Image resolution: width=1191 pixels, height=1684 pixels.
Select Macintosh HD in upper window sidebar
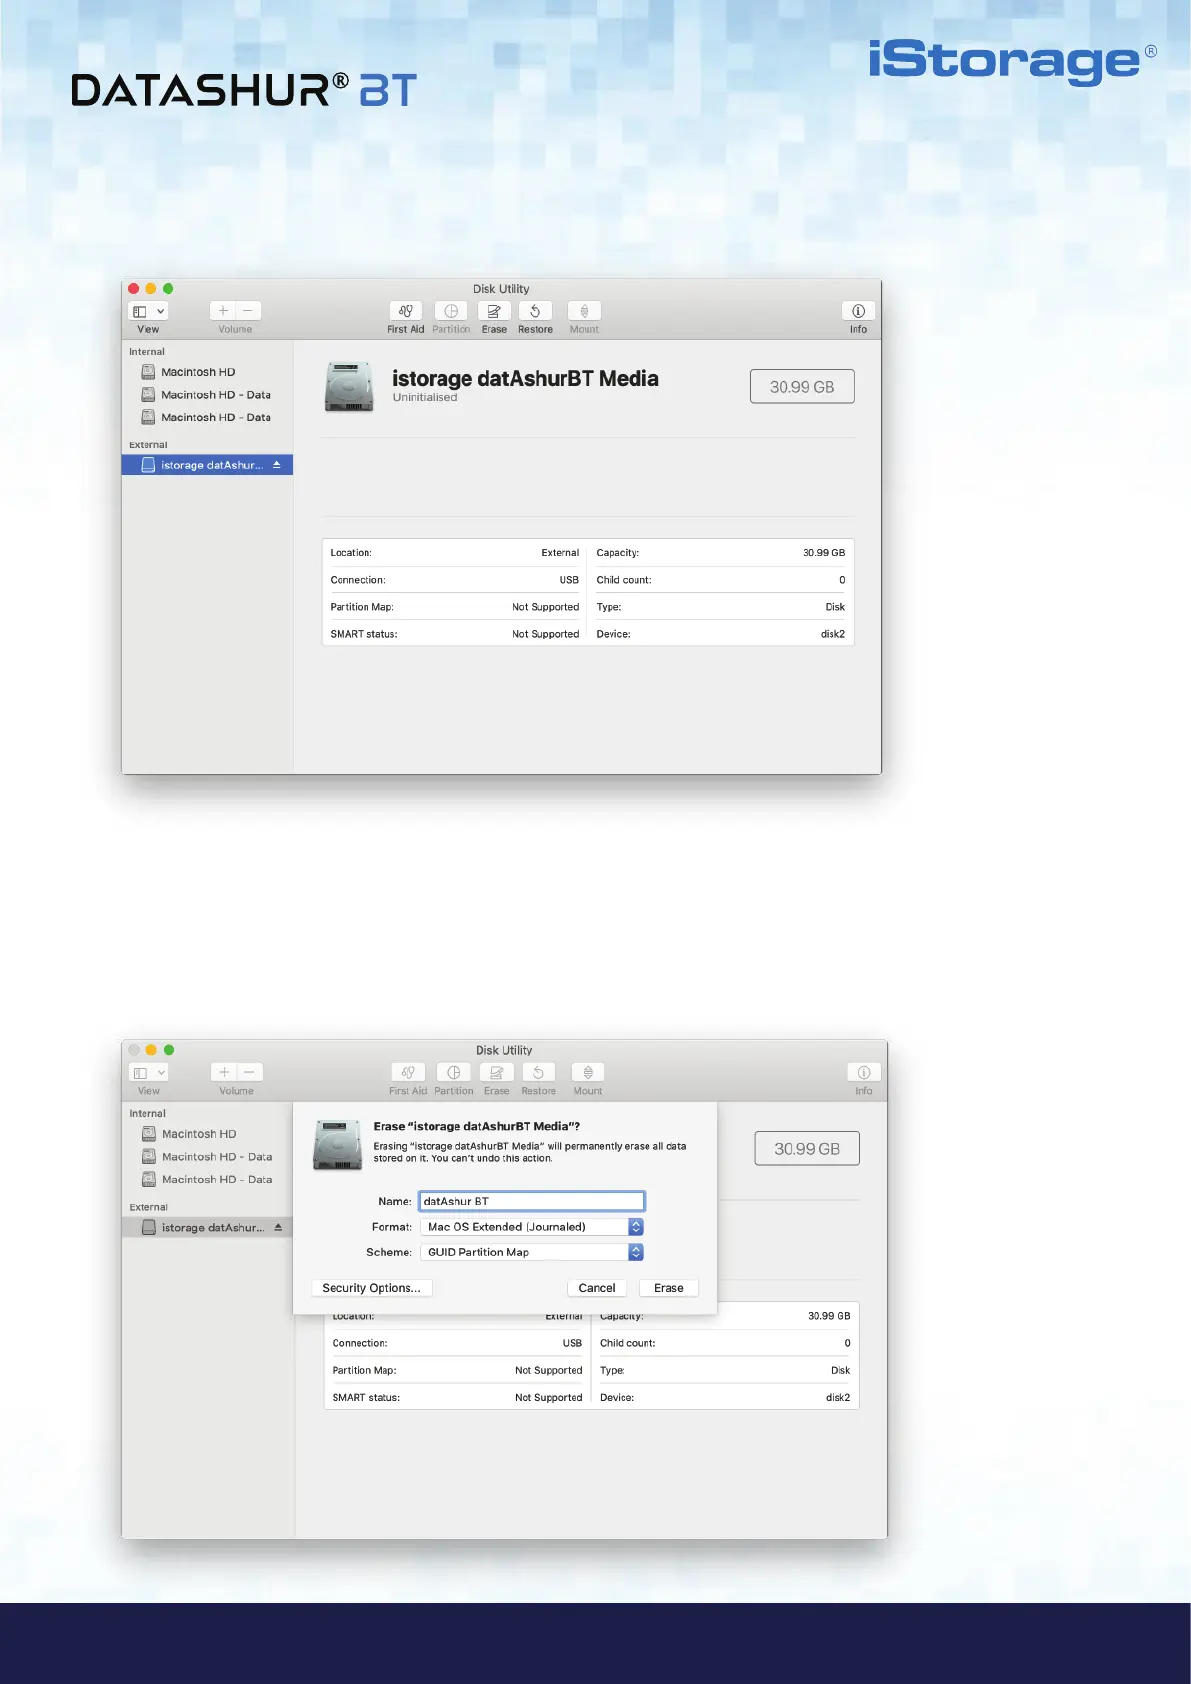(x=198, y=372)
